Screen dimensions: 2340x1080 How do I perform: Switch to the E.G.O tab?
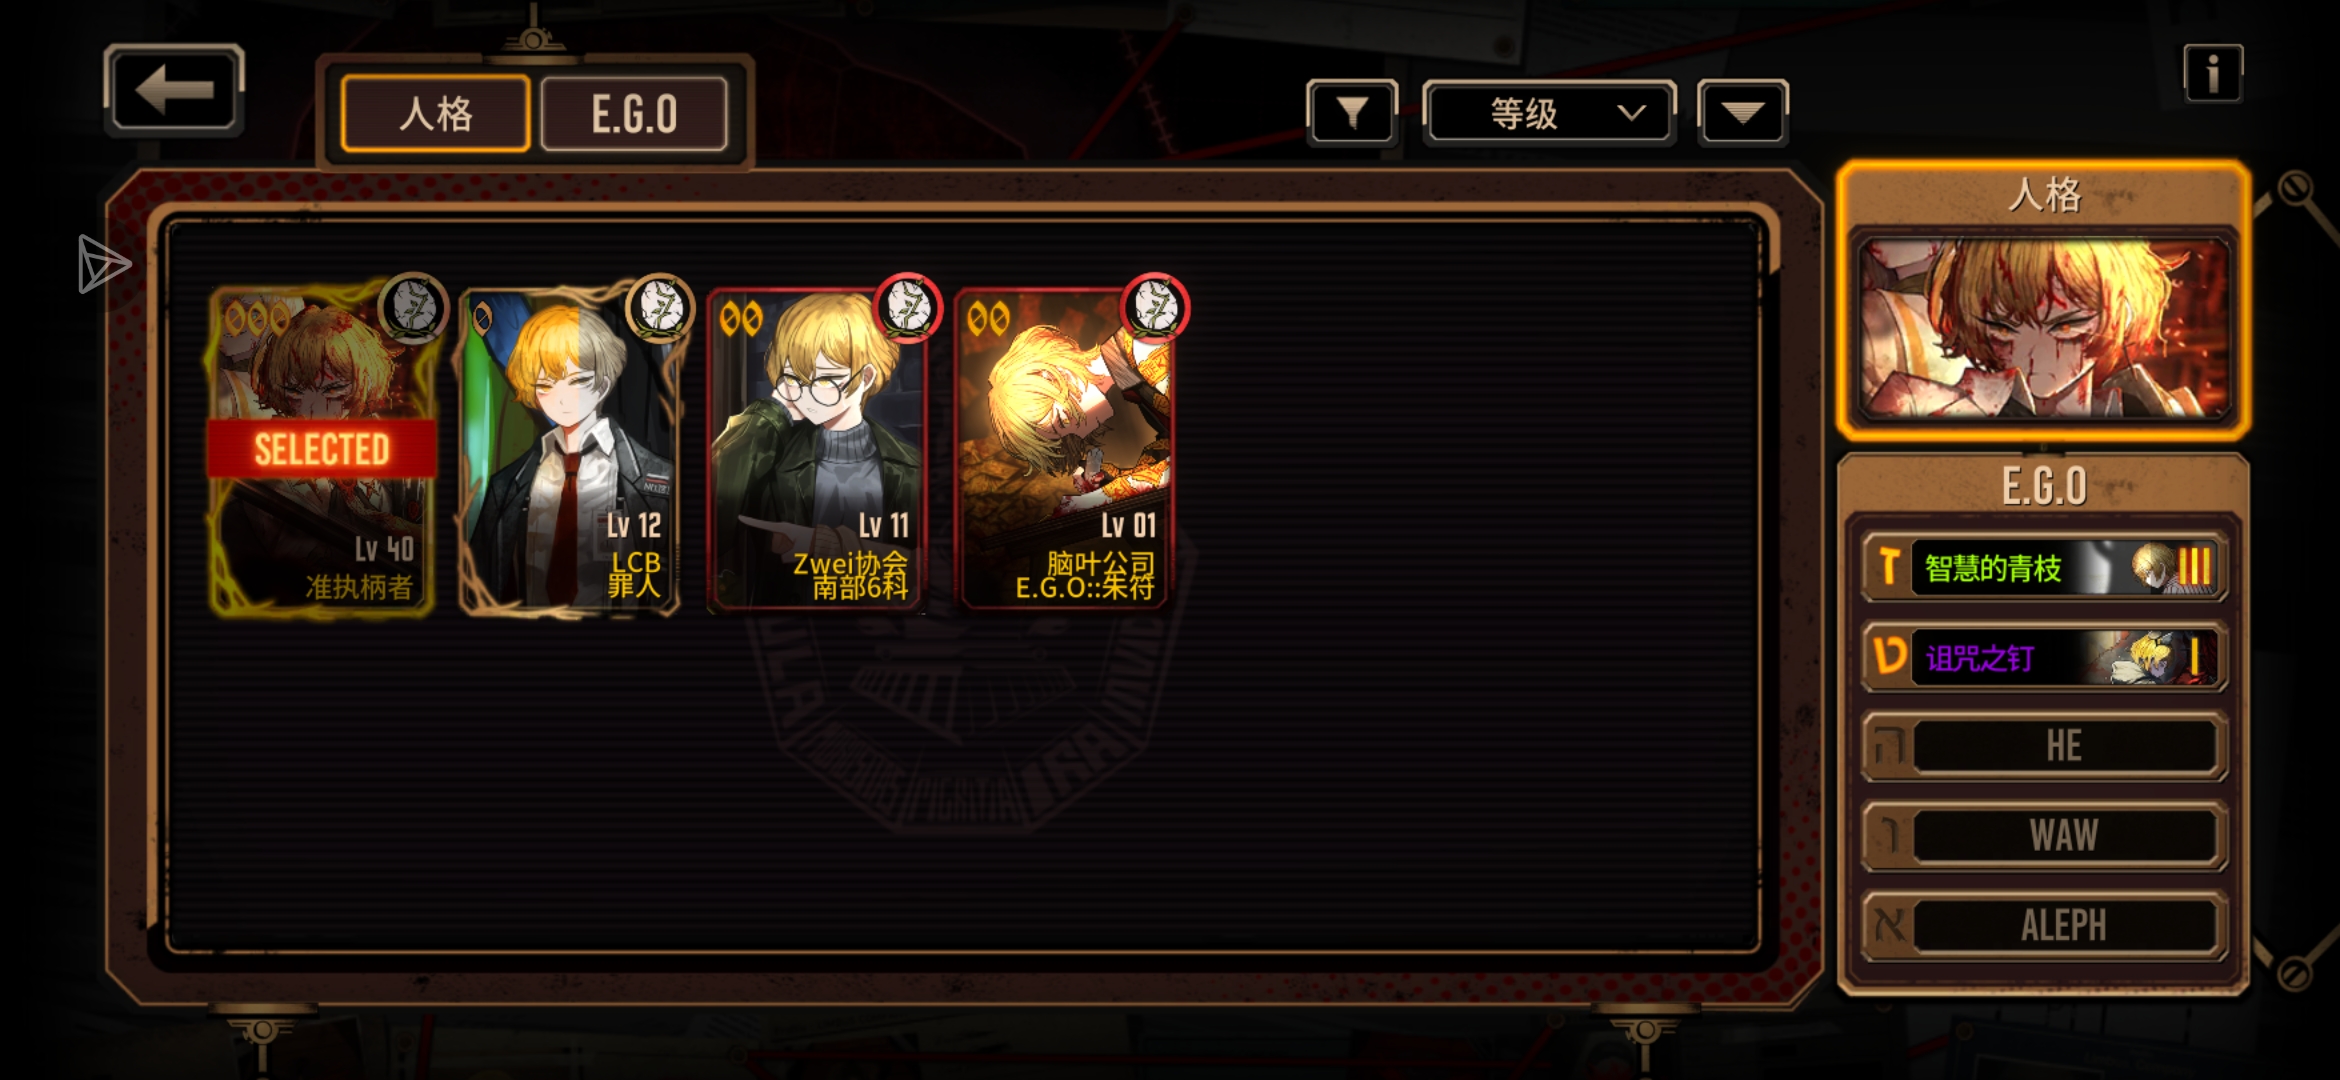pyautogui.click(x=634, y=114)
